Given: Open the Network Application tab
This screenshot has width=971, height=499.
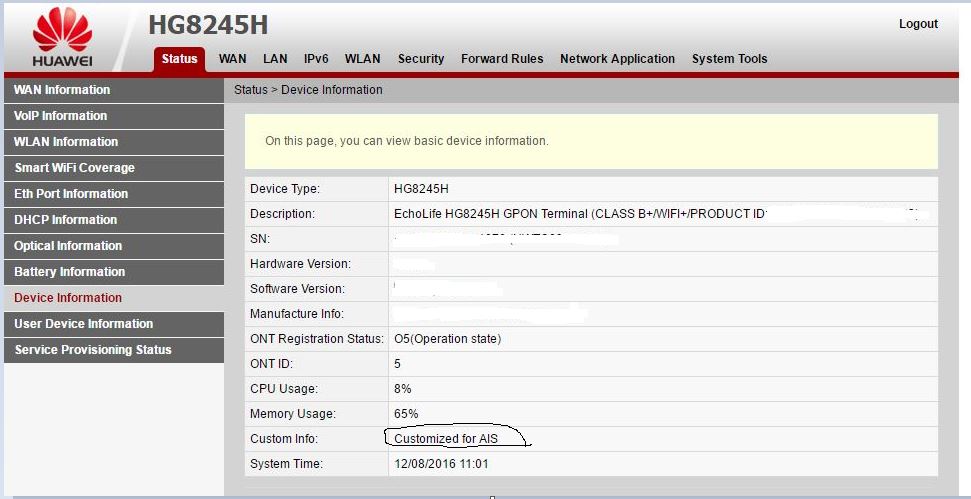Looking at the screenshot, I should 617,59.
